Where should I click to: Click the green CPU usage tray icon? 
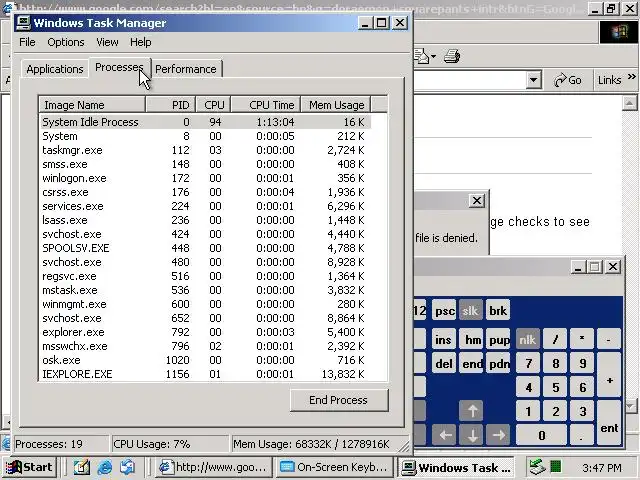[556, 466]
